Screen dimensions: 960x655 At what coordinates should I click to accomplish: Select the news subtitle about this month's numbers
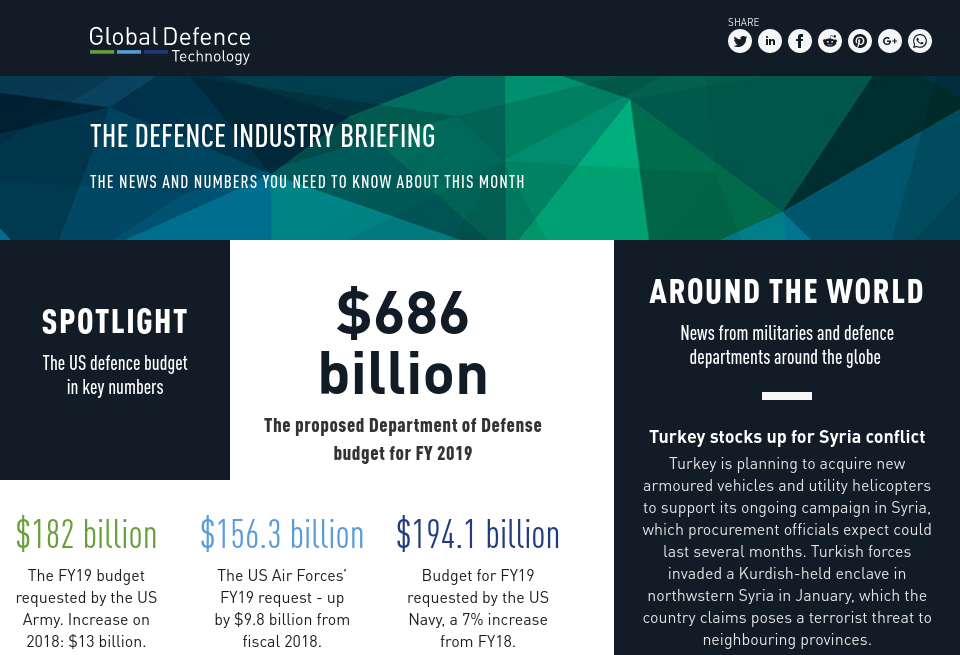coord(307,182)
